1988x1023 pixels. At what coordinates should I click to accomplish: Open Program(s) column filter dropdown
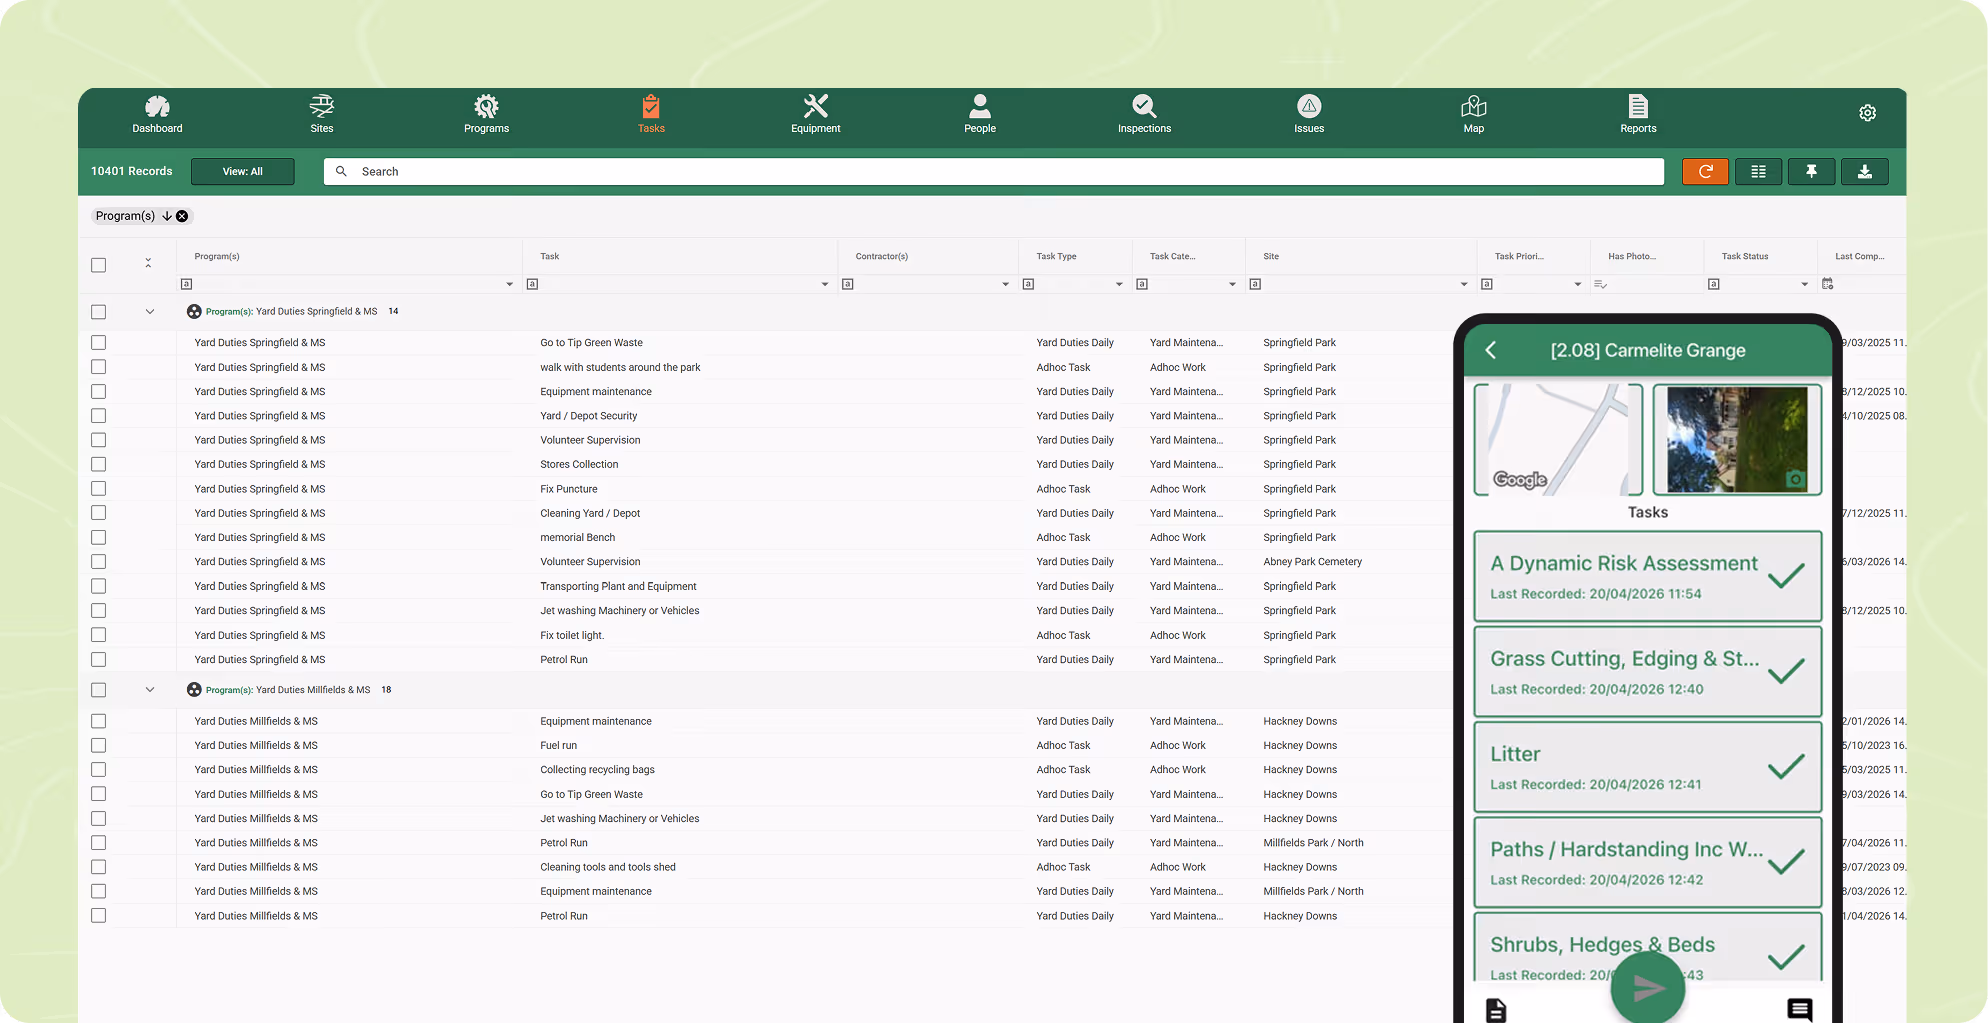509,285
